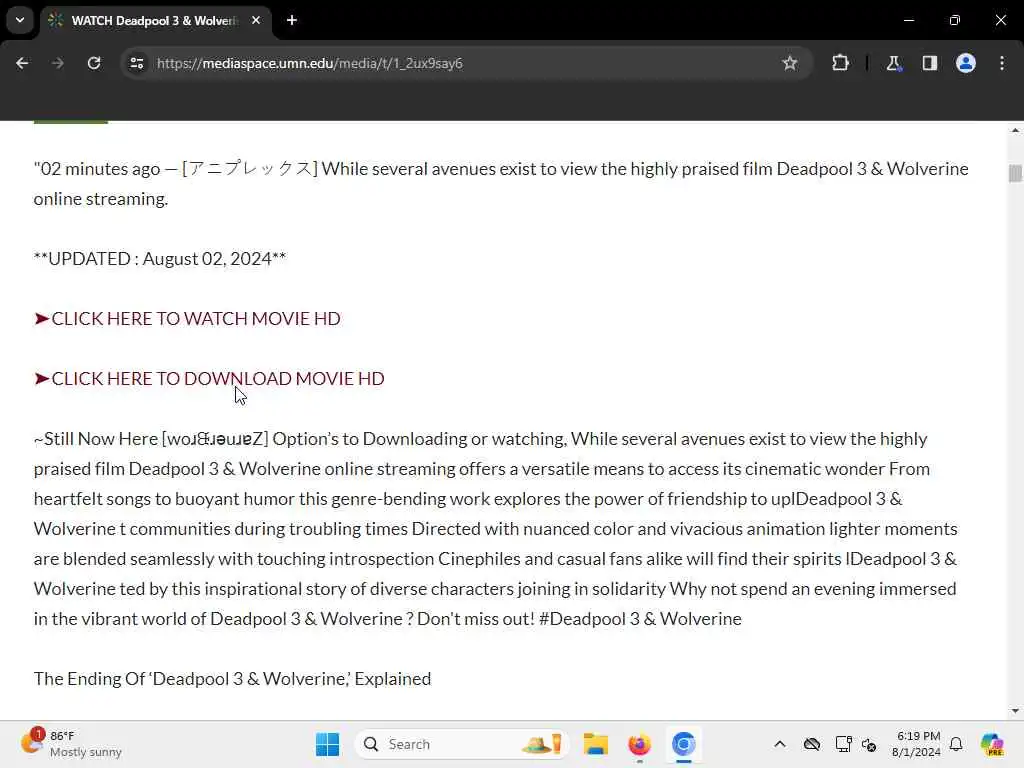Open the tab search dropdown arrow
Image resolution: width=1024 pixels, height=768 pixels.
(x=20, y=20)
